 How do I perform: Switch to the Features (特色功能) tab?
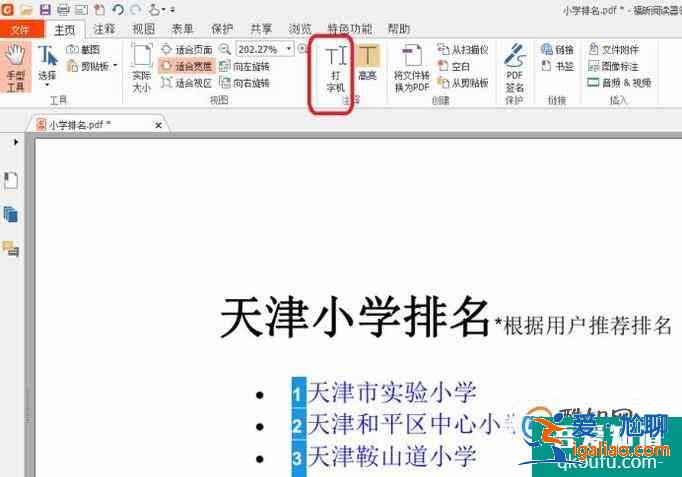(350, 29)
